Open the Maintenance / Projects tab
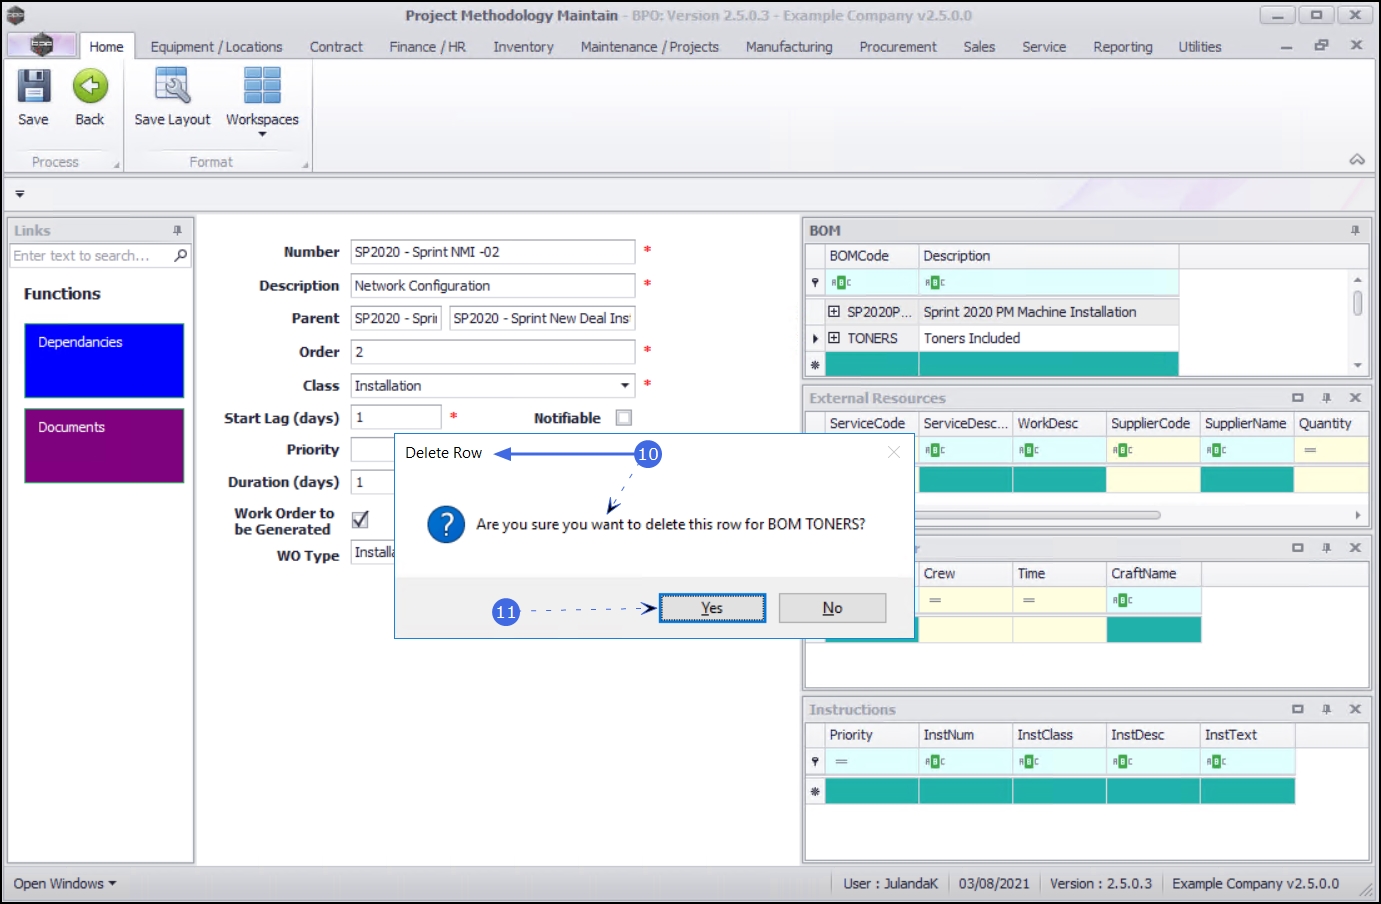This screenshot has height=904, width=1381. pos(649,47)
